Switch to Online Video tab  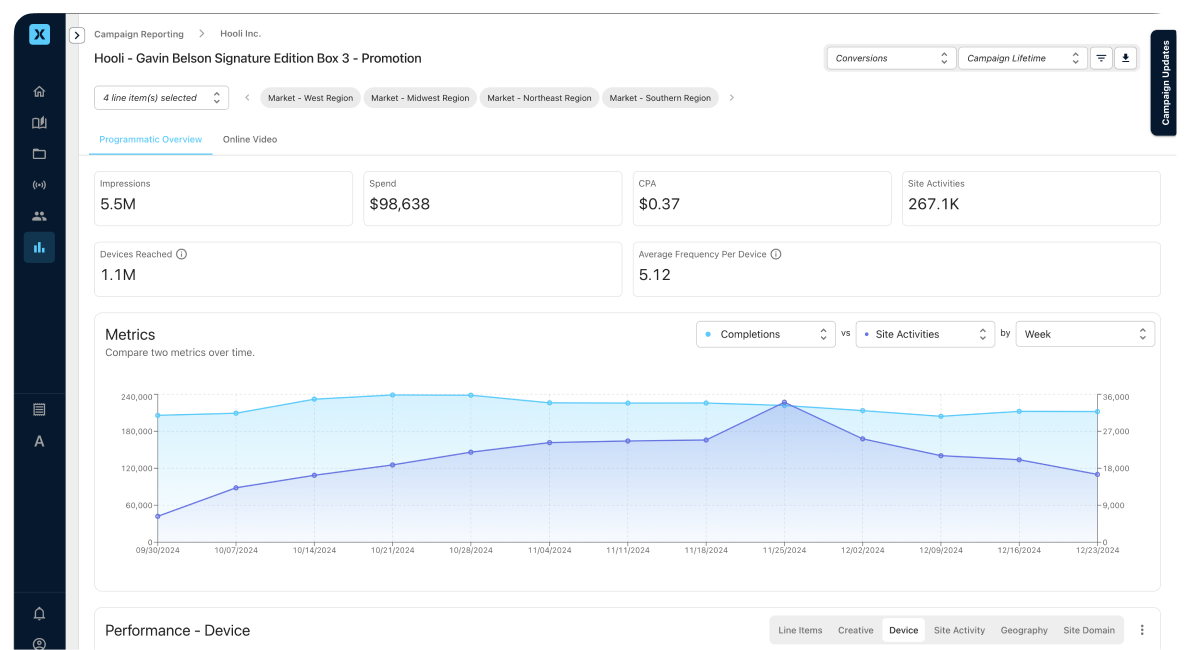[x=250, y=140]
